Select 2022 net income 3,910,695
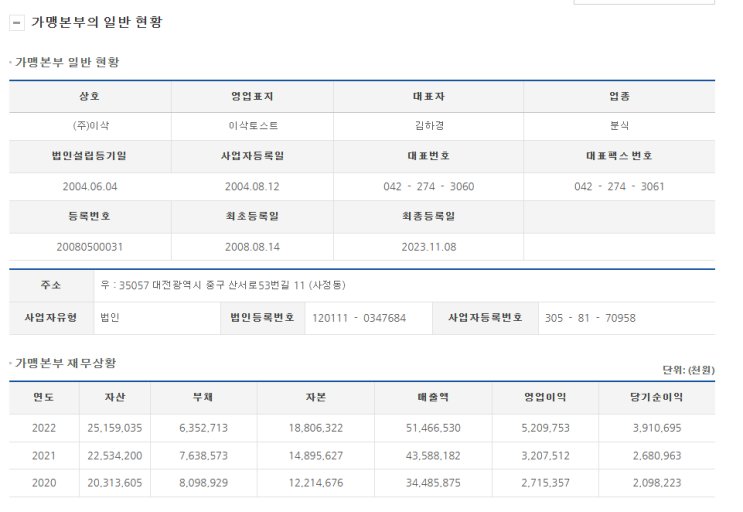This screenshot has width=743, height=512. tap(657, 428)
